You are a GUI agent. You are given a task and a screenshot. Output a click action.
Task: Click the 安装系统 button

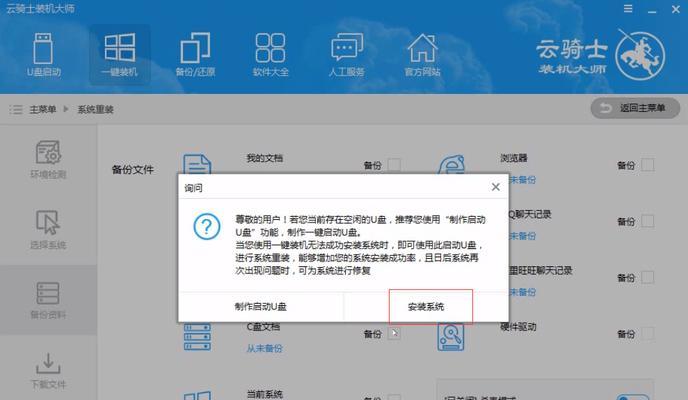tap(426, 307)
